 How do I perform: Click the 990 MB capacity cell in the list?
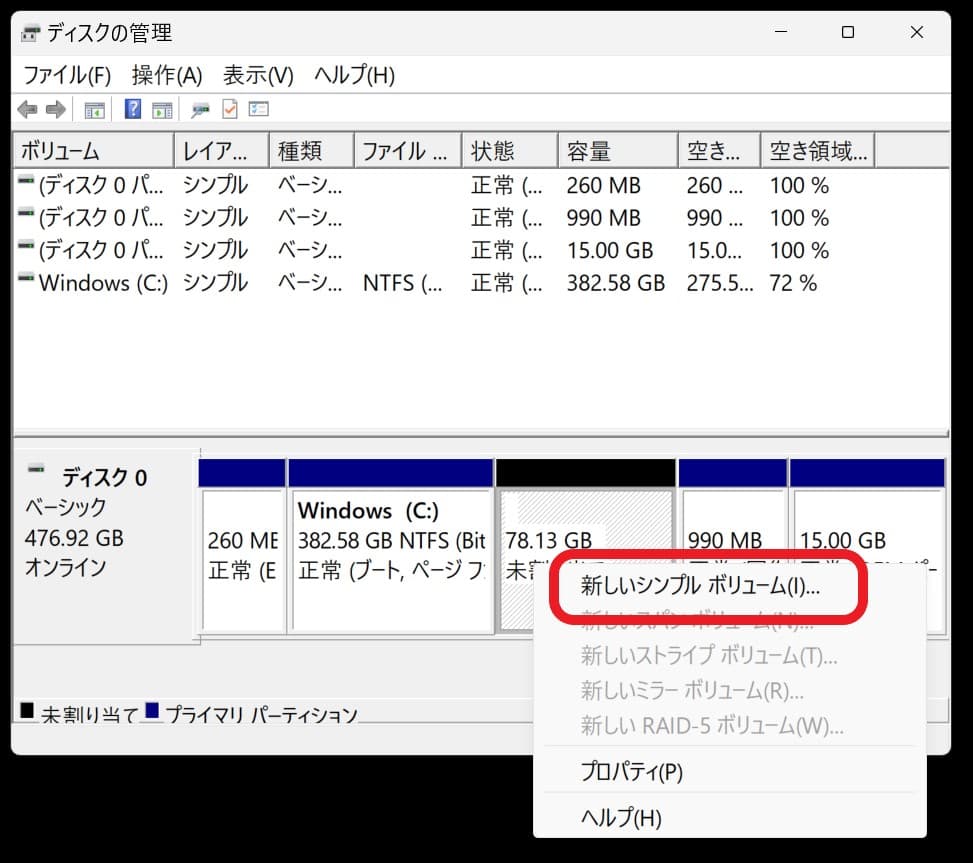603,218
